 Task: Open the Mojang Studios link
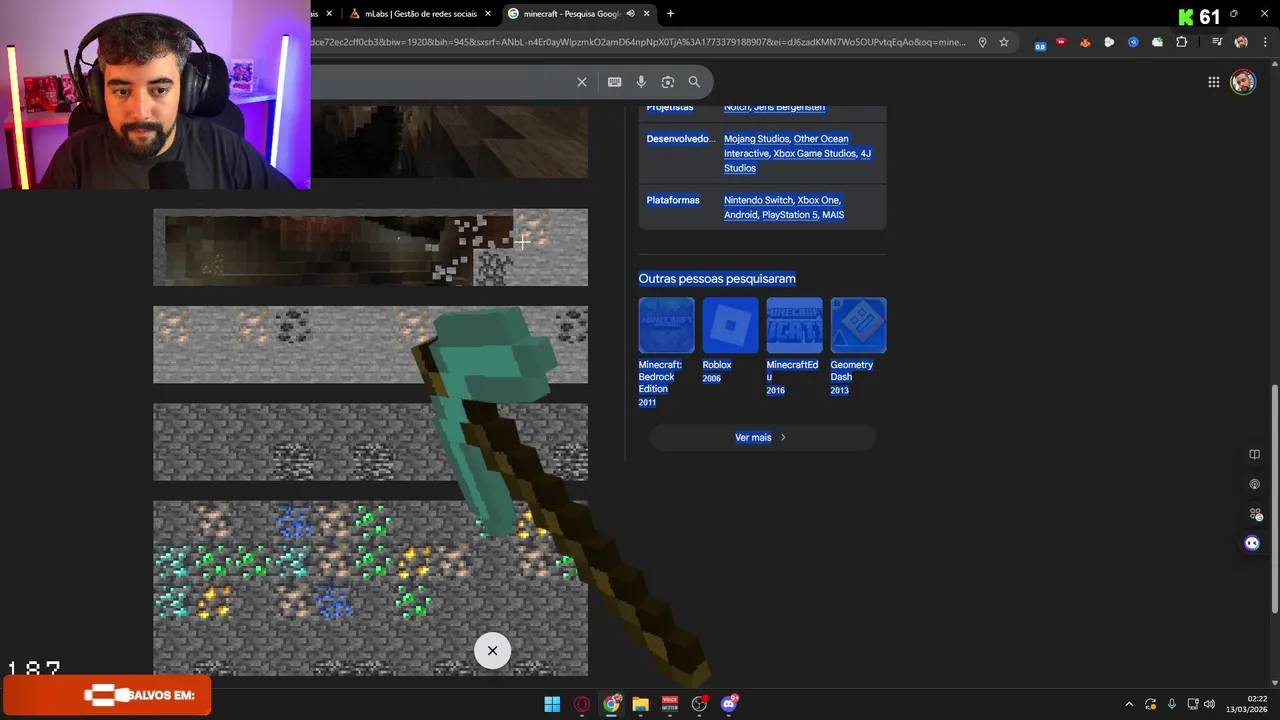756,139
